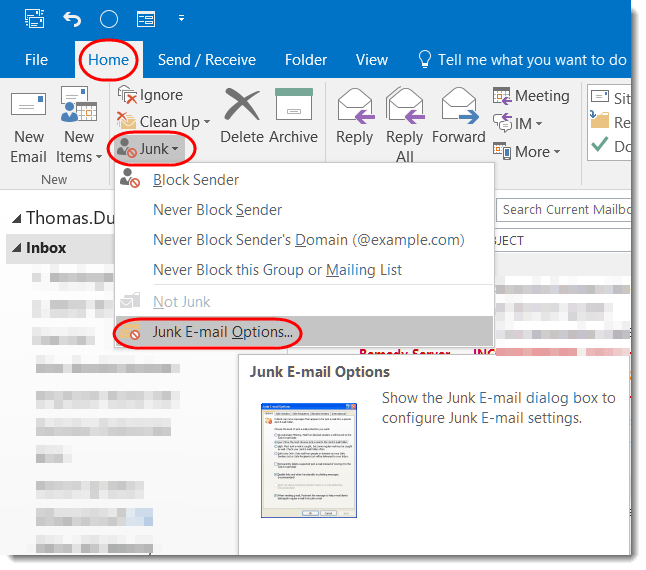Click the green checkmark quick step icon

tap(599, 144)
